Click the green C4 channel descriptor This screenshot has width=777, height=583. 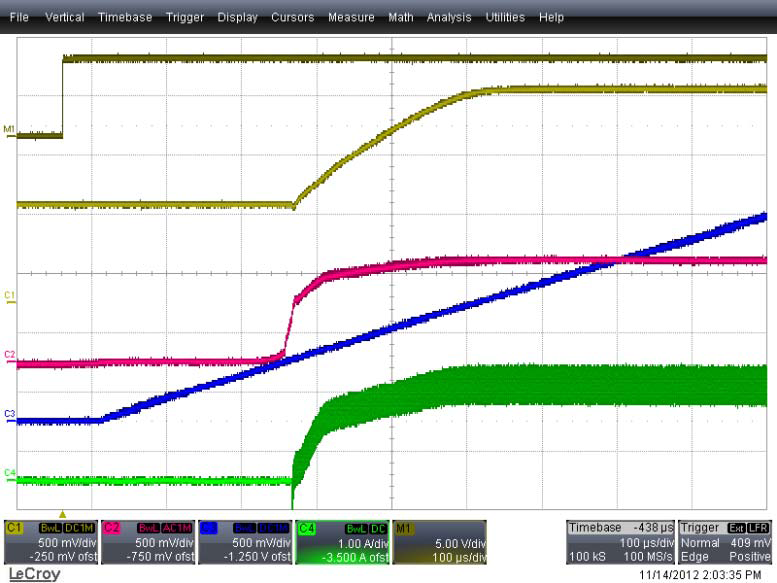[341, 542]
